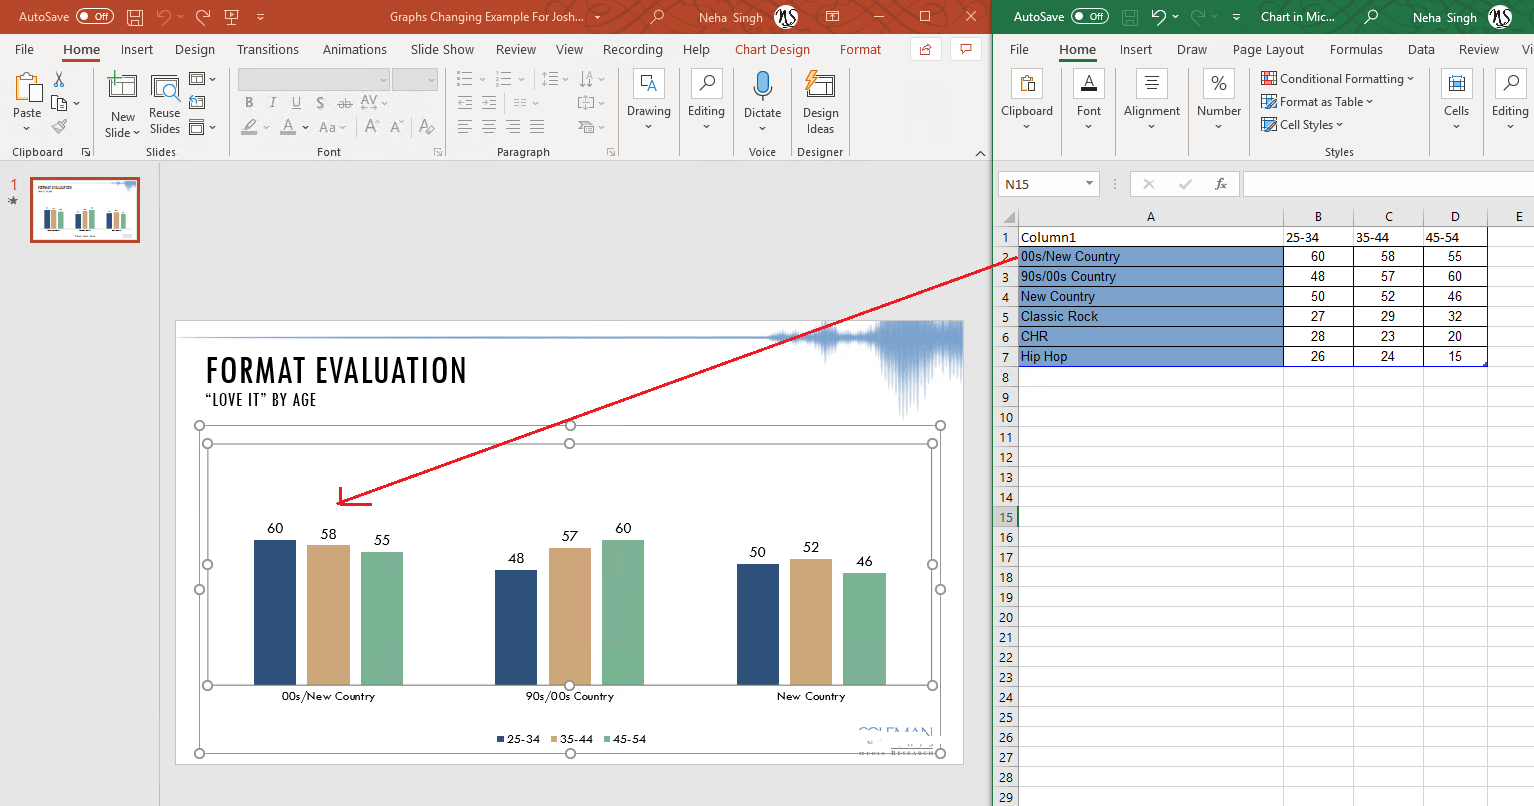Toggle Text Shadow in PowerPoint Font group
The image size is (1534, 806).
pyautogui.click(x=320, y=102)
